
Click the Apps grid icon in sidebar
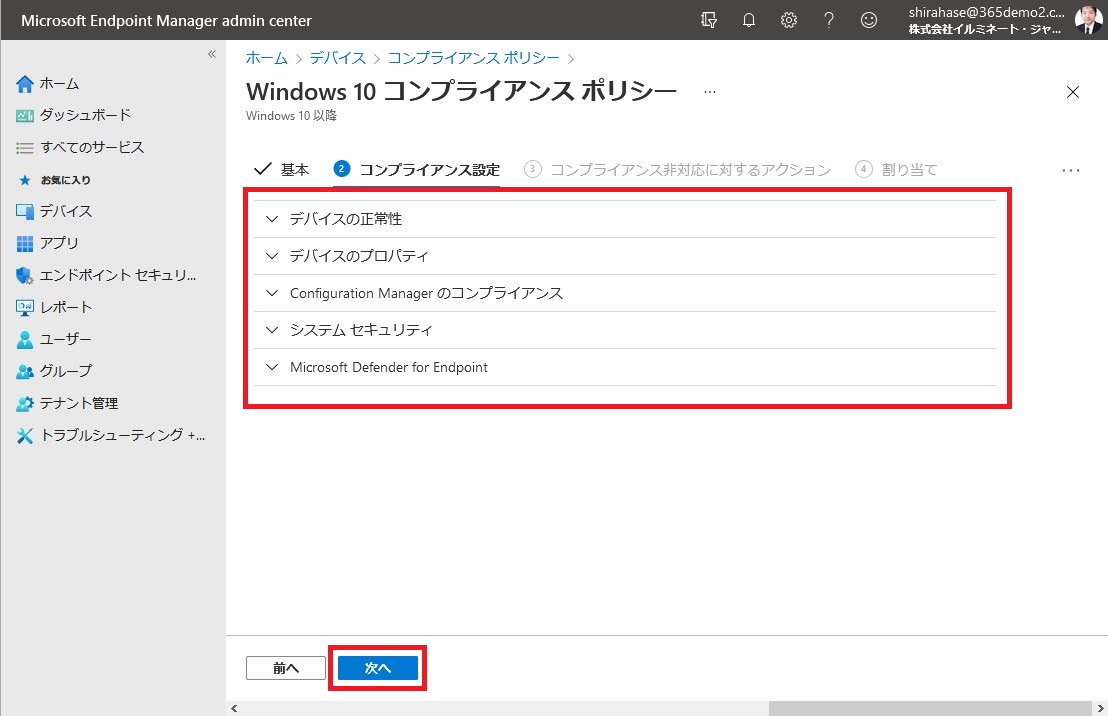(x=25, y=243)
